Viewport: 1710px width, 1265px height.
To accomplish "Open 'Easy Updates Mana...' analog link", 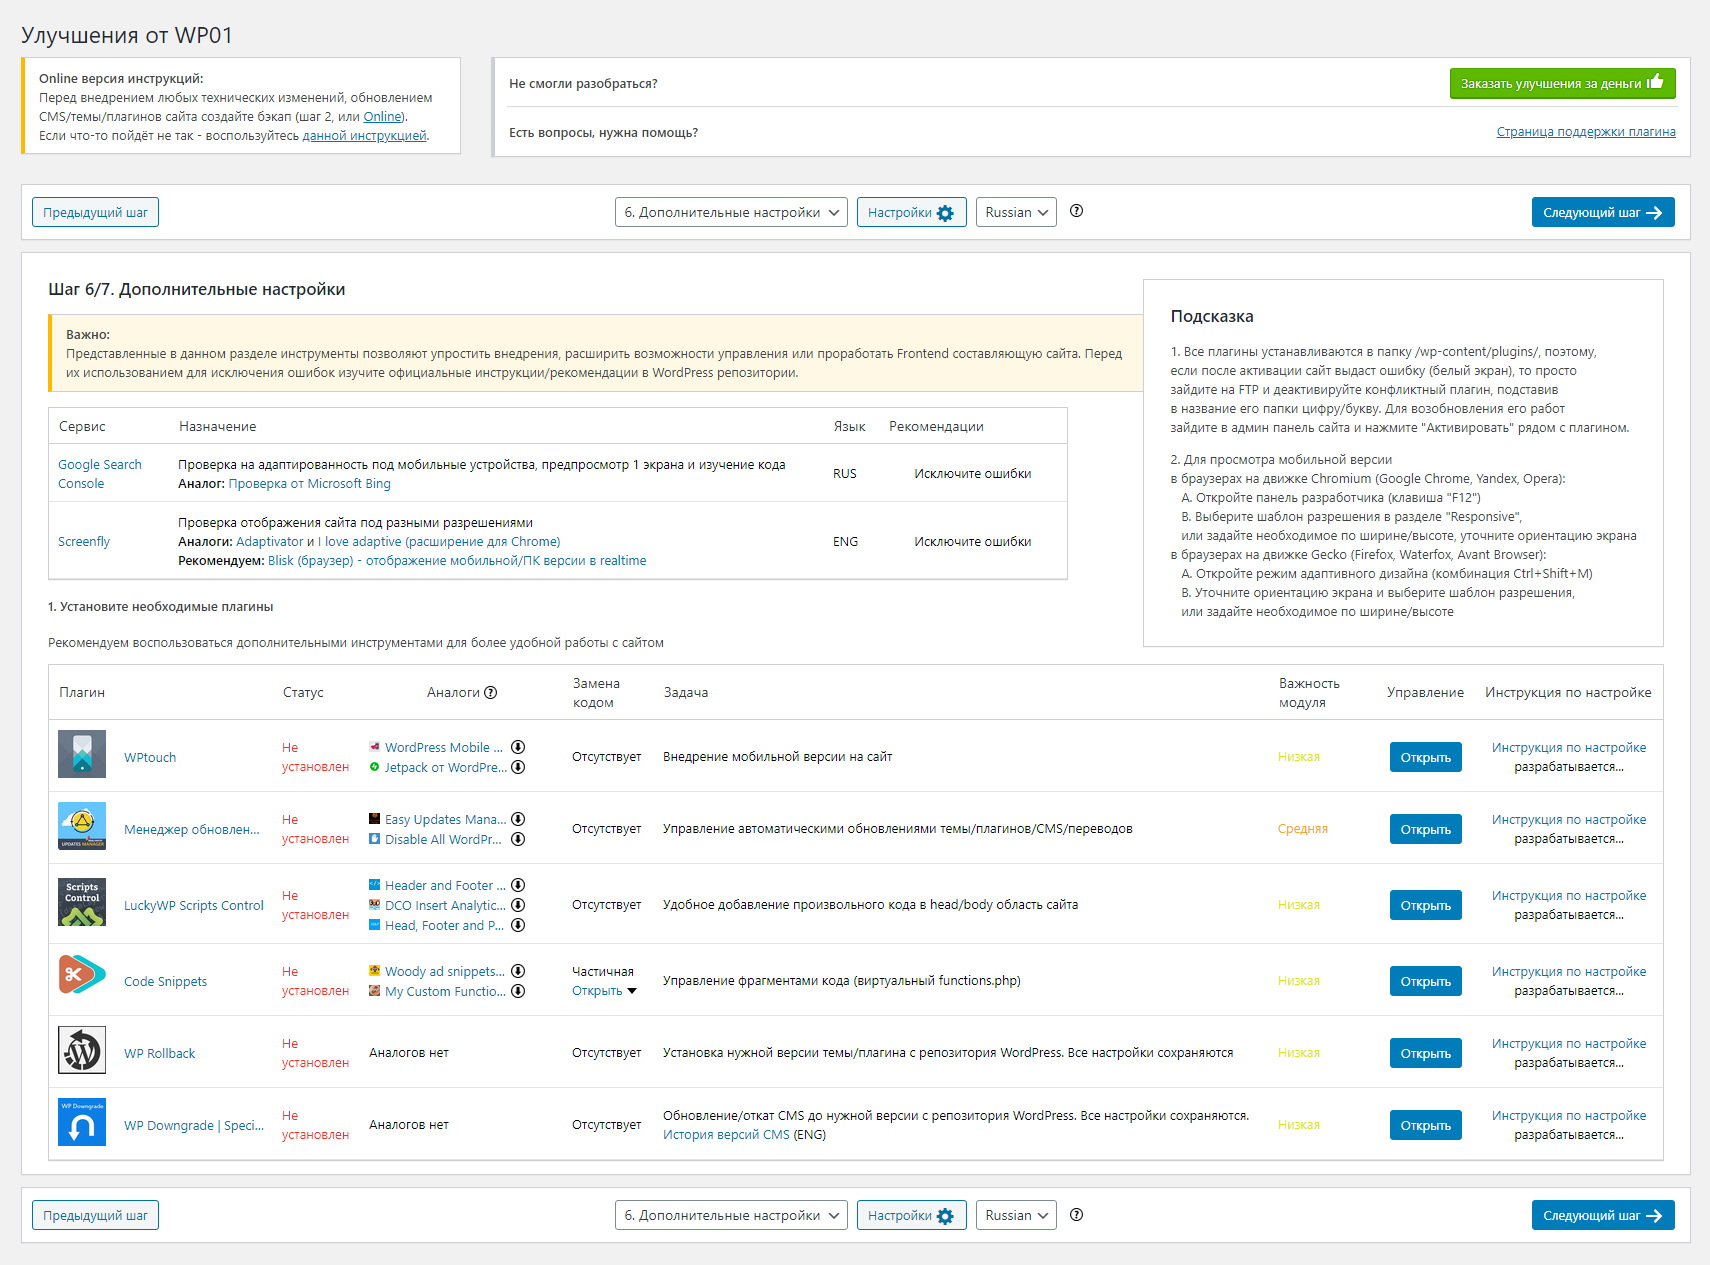I will [x=445, y=819].
